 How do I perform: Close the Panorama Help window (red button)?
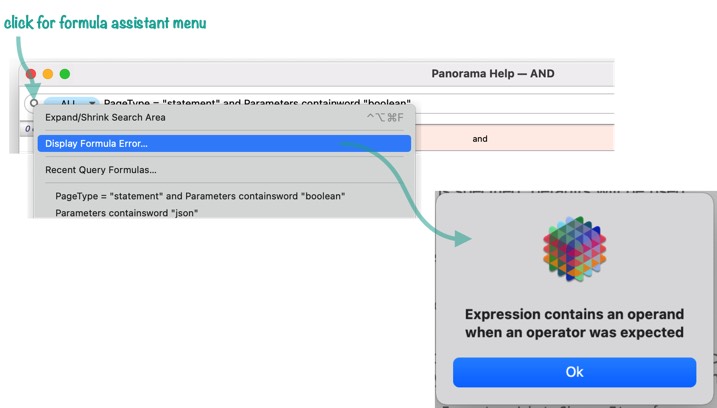point(31,74)
